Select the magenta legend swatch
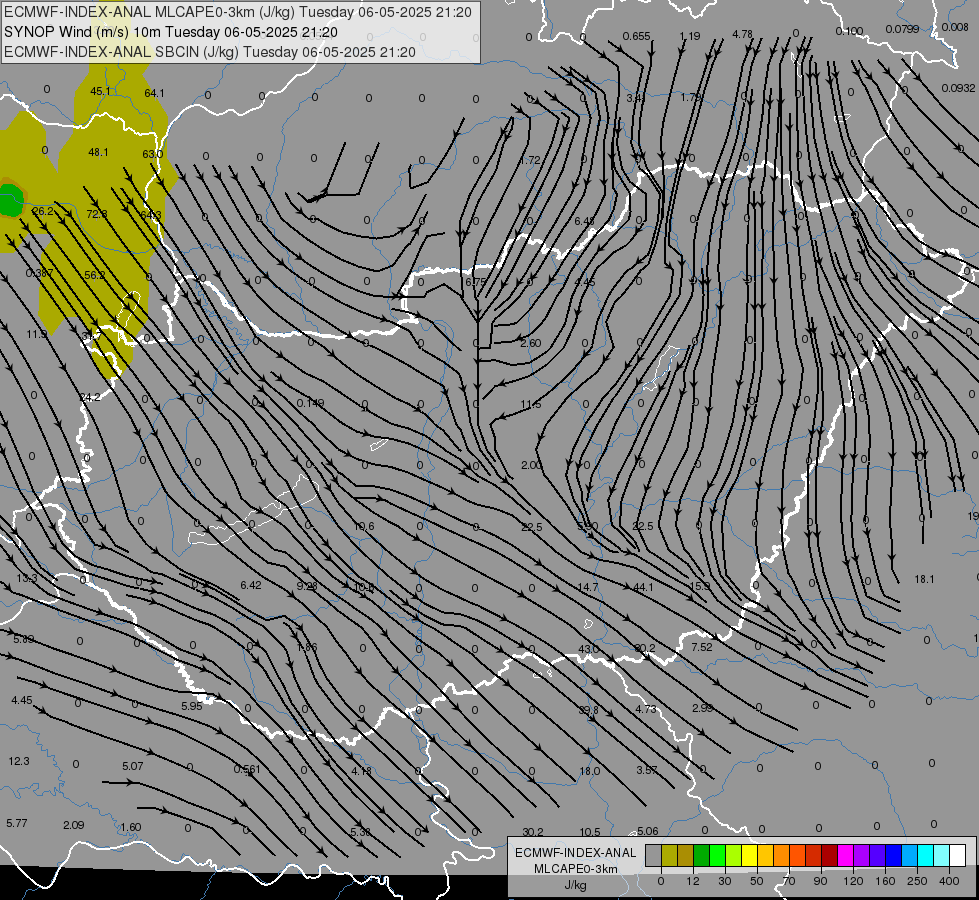Viewport: 979px width, 900px height. [845, 856]
